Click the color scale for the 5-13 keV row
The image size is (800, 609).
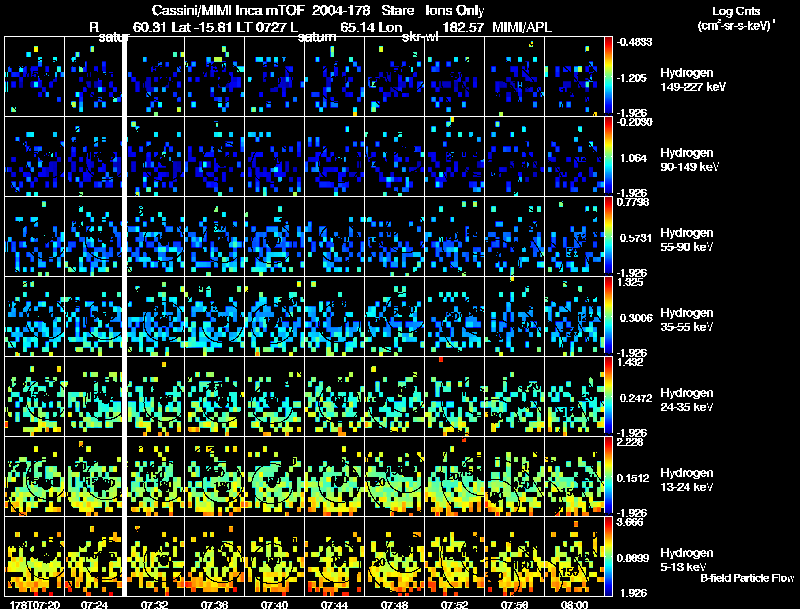608,556
